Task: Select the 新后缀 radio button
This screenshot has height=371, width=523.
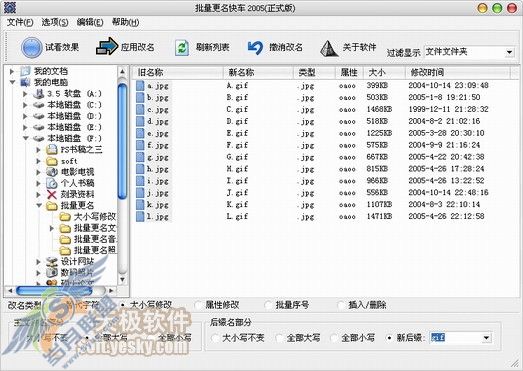Action: click(x=389, y=338)
